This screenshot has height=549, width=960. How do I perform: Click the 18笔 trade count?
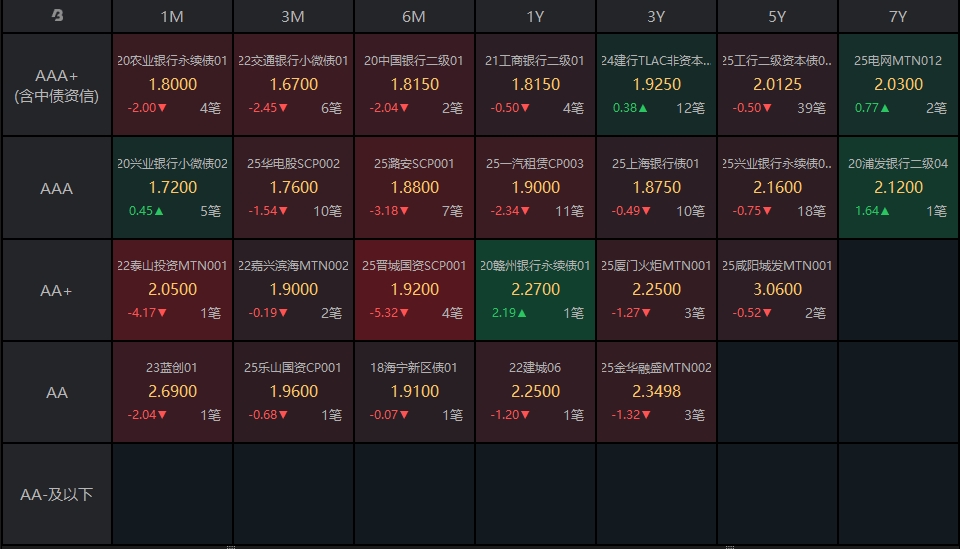click(x=811, y=211)
